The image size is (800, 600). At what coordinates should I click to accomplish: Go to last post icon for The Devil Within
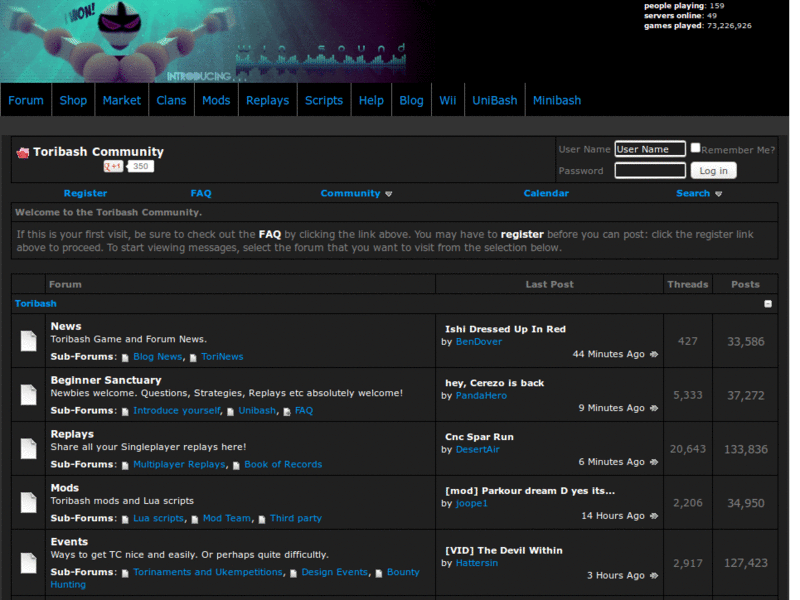pyautogui.click(x=654, y=576)
